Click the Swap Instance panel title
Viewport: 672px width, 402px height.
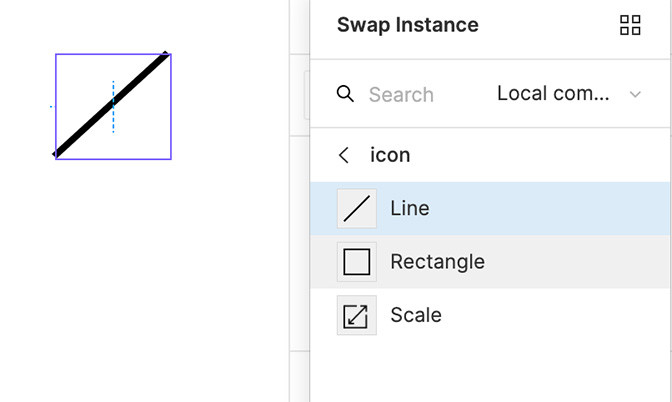pyautogui.click(x=407, y=25)
